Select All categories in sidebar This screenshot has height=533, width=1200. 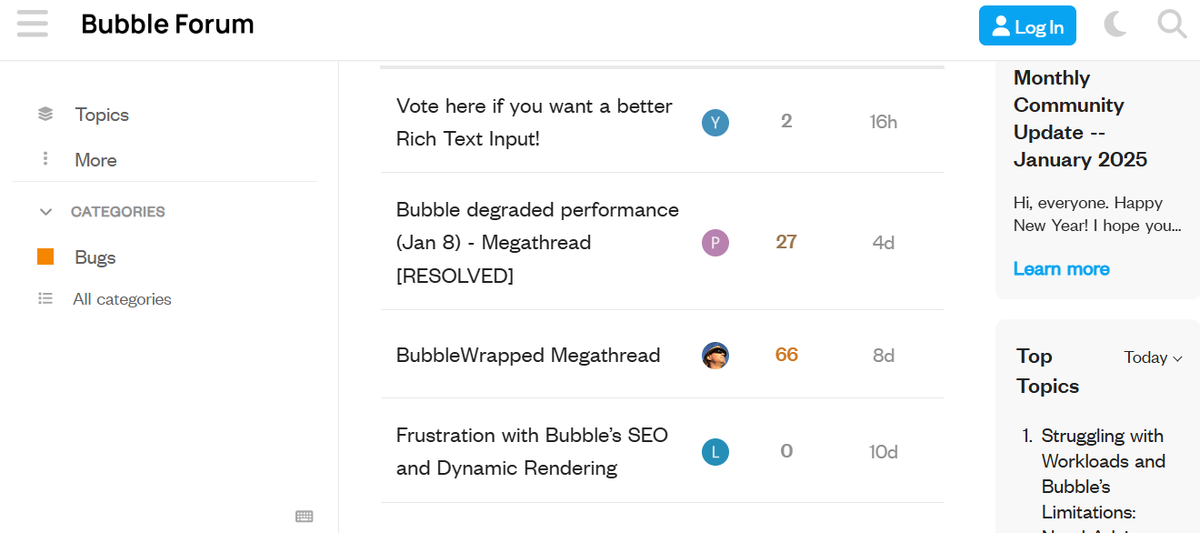coord(122,299)
